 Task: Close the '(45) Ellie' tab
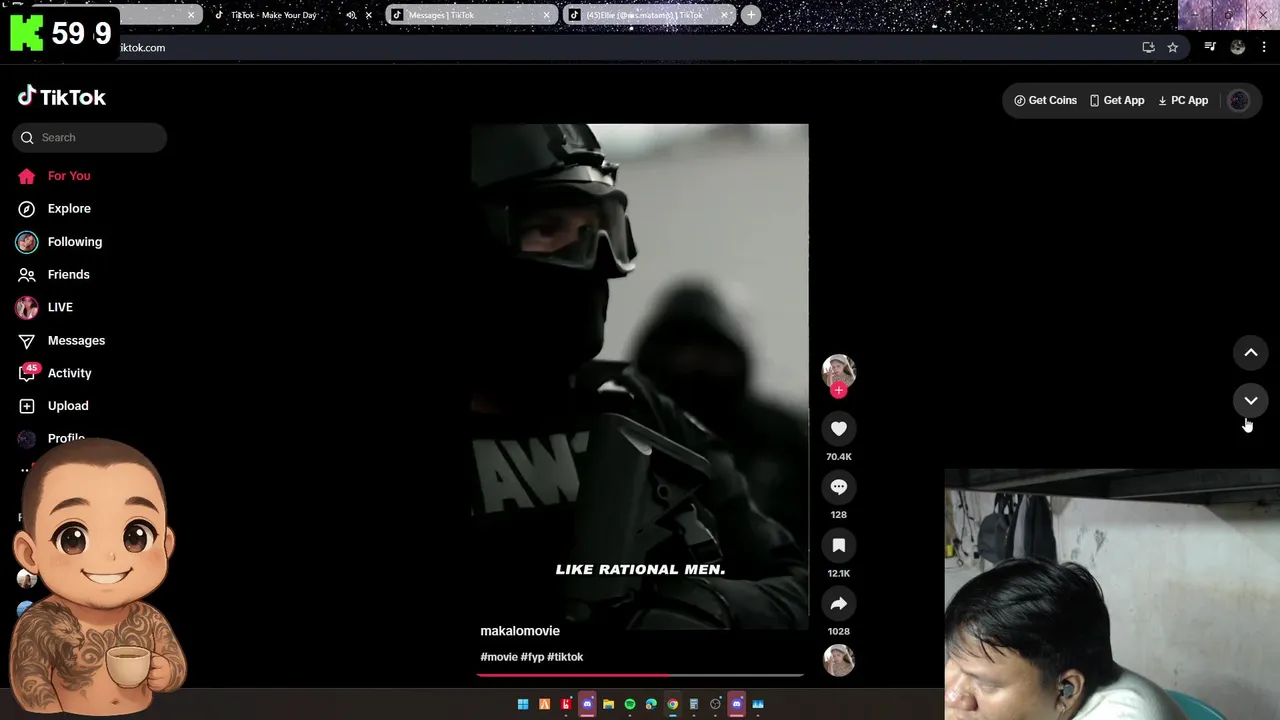tap(724, 15)
